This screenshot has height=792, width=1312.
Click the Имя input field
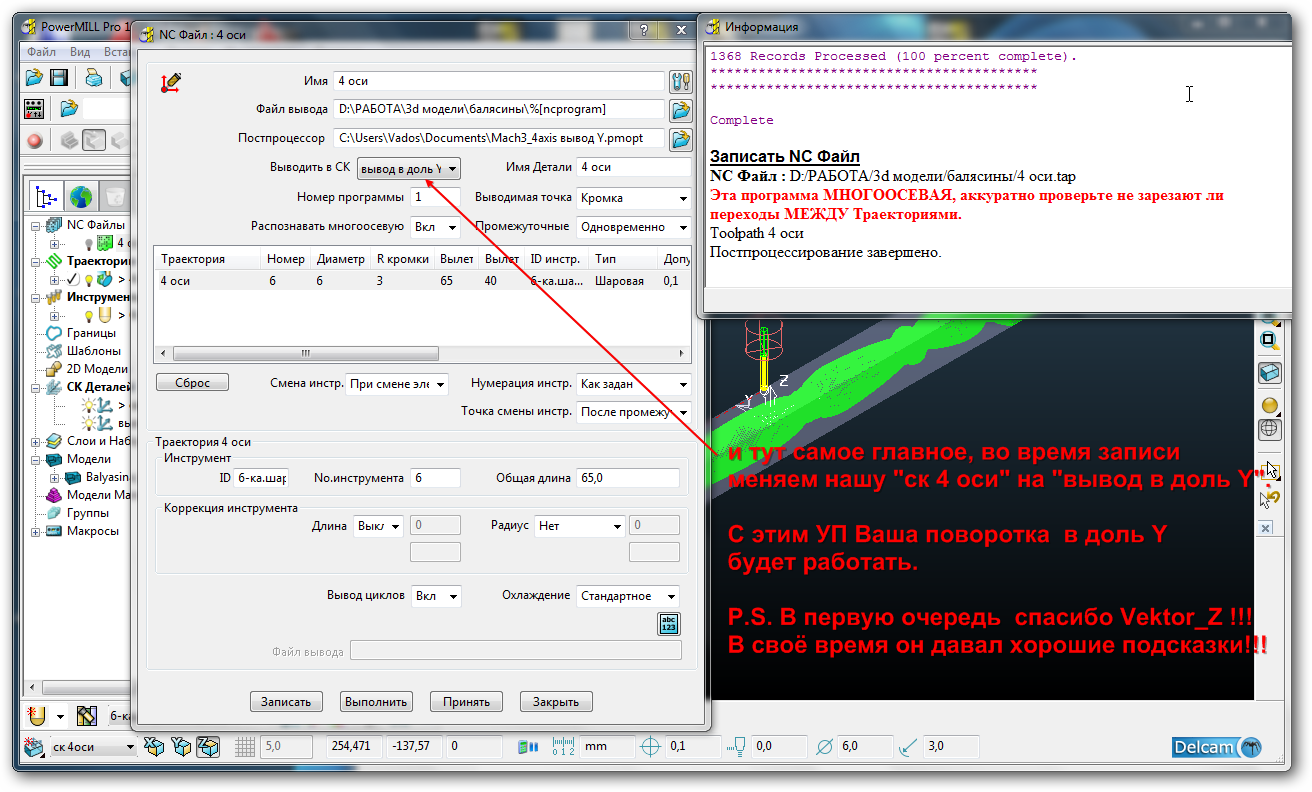(500, 81)
